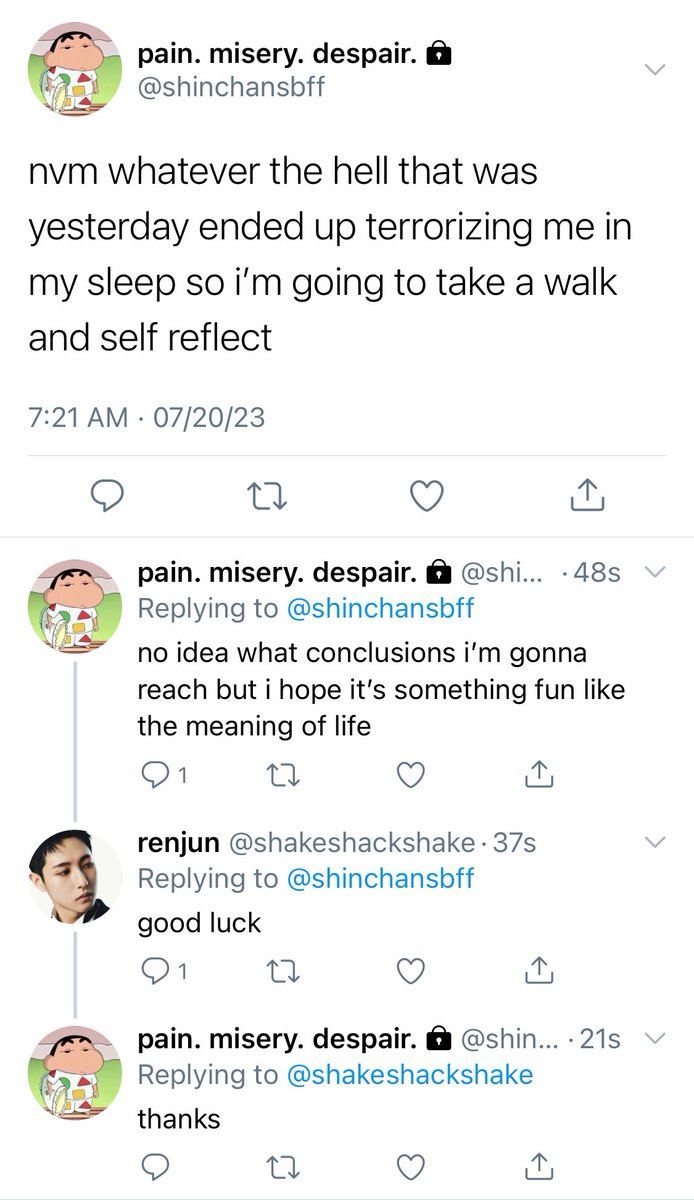Viewport: 694px width, 1200px height.
Task: Open @shinchansbff link under renjun's name
Action: (x=380, y=879)
